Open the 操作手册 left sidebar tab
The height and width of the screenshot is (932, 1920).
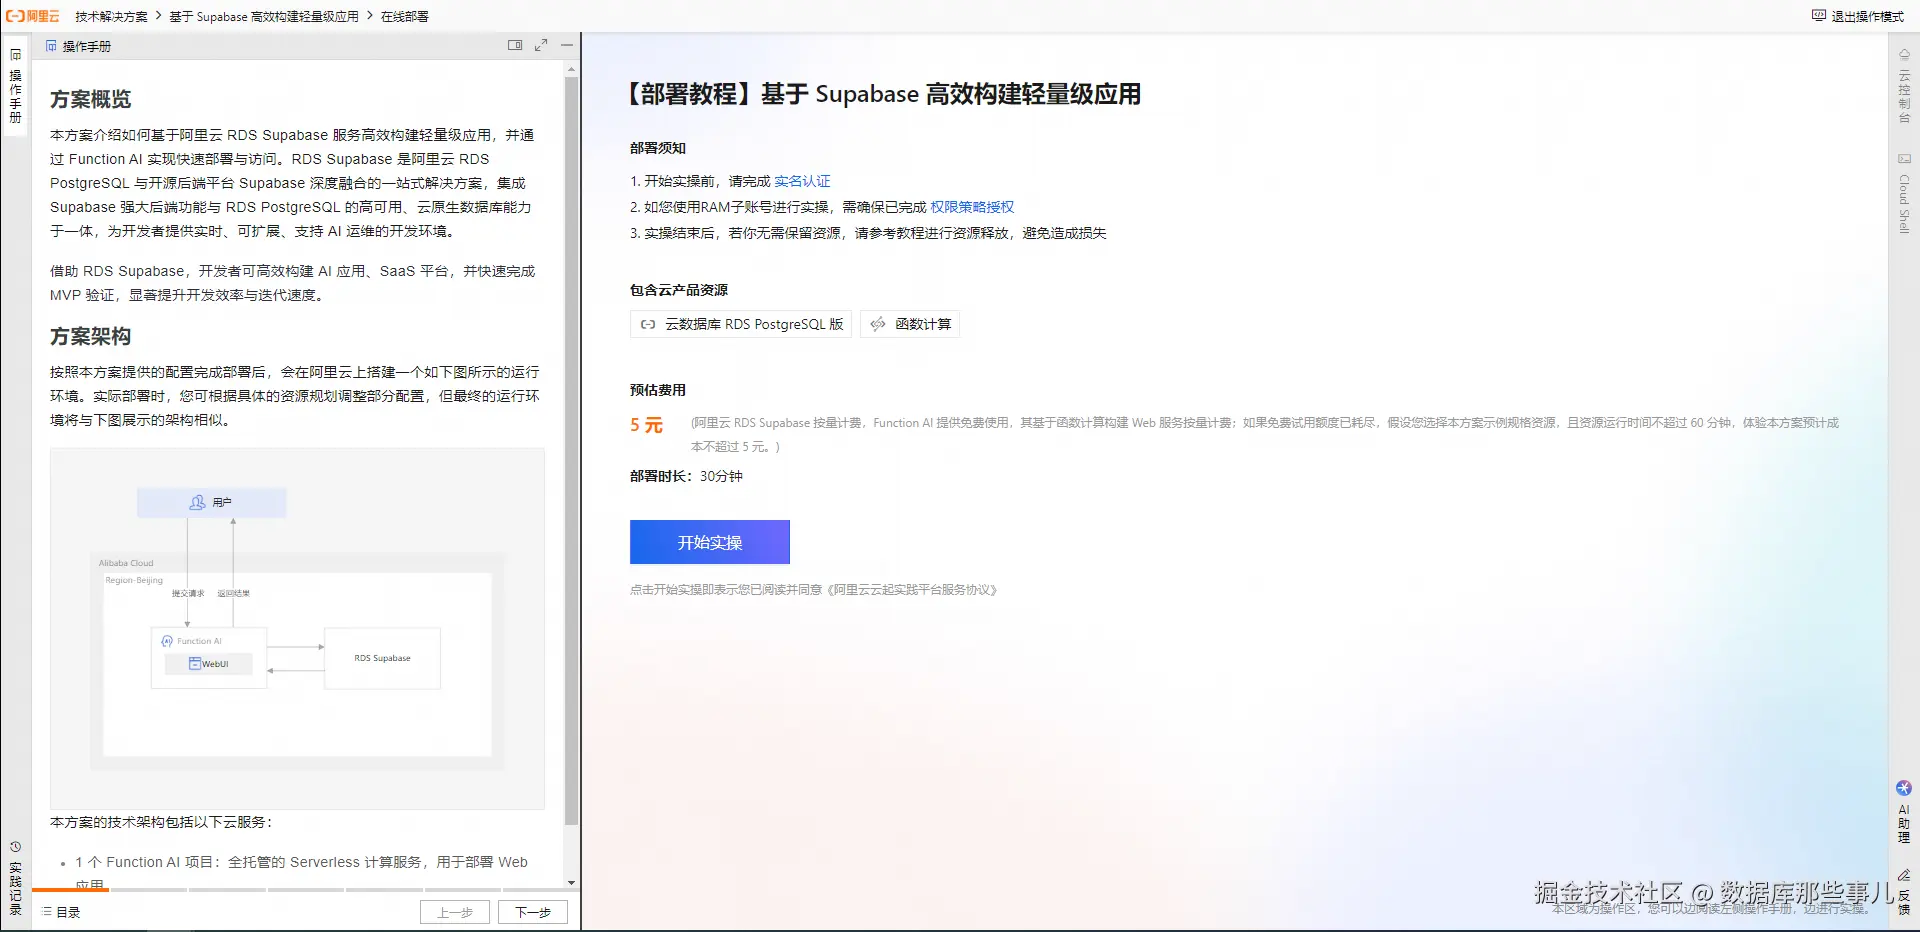[x=15, y=86]
